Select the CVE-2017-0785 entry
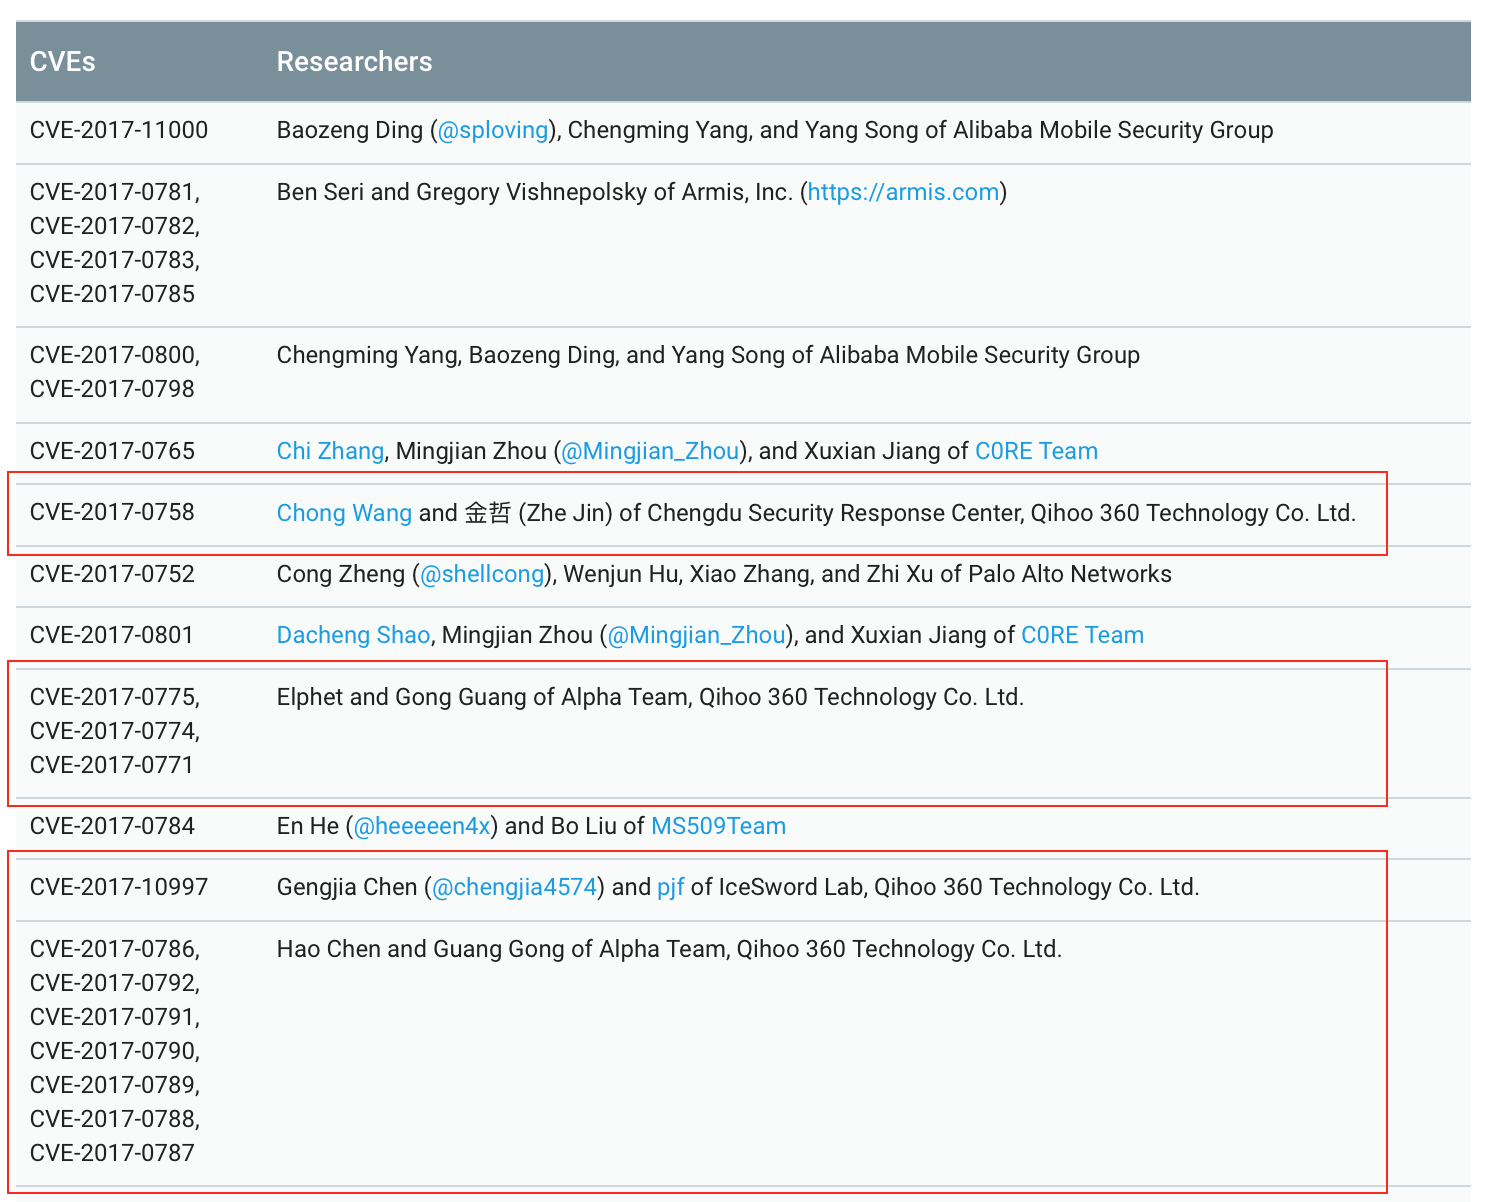Viewport: 1490px width, 1202px height. [113, 294]
